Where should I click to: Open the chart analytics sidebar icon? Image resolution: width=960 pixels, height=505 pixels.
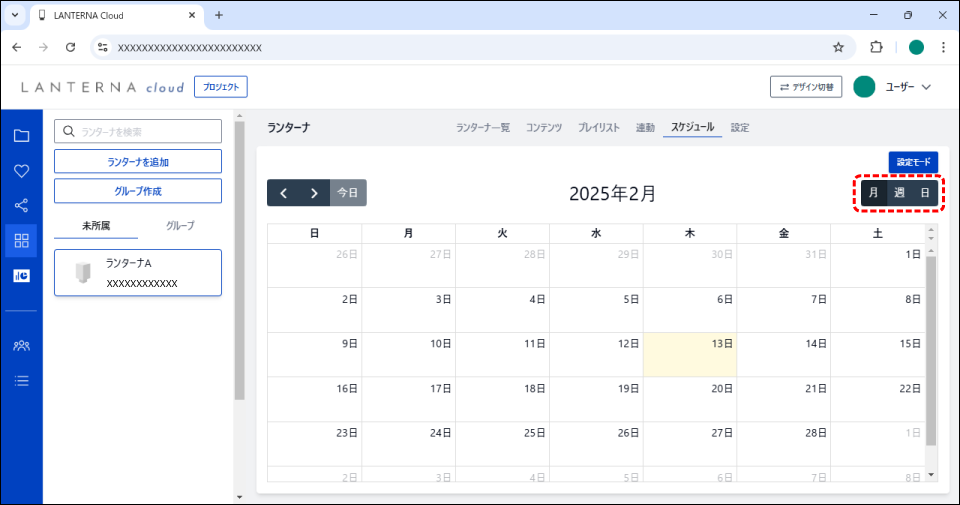[x=21, y=275]
